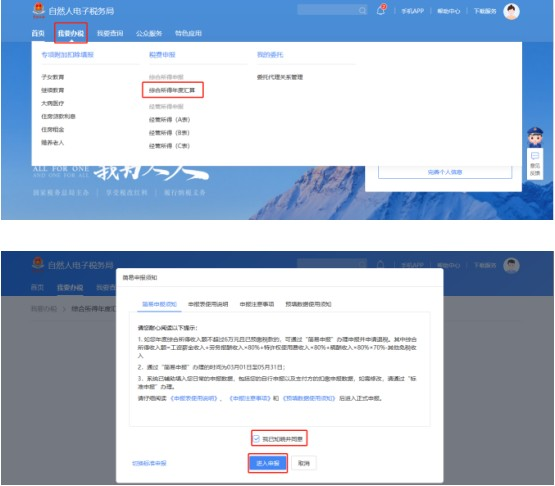Click the tax officer mascot assistant icon
The width and height of the screenshot is (555, 486).
535,137
